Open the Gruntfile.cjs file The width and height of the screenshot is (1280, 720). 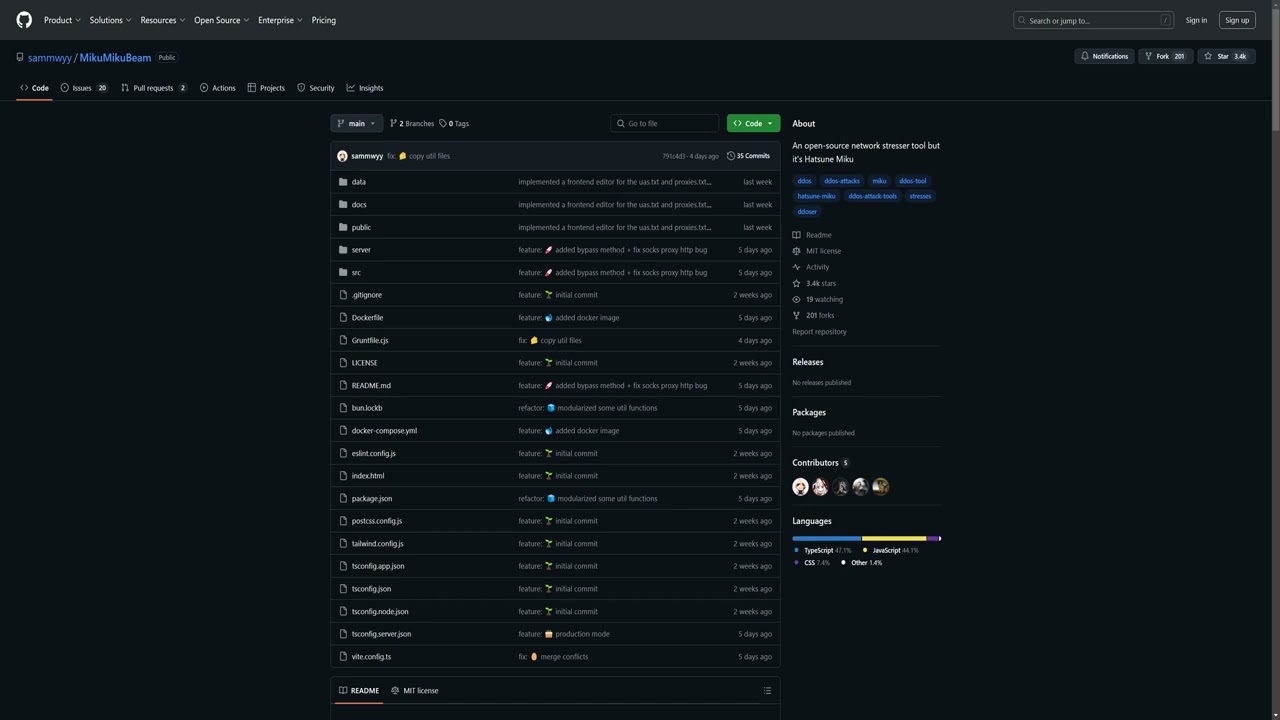(370, 341)
